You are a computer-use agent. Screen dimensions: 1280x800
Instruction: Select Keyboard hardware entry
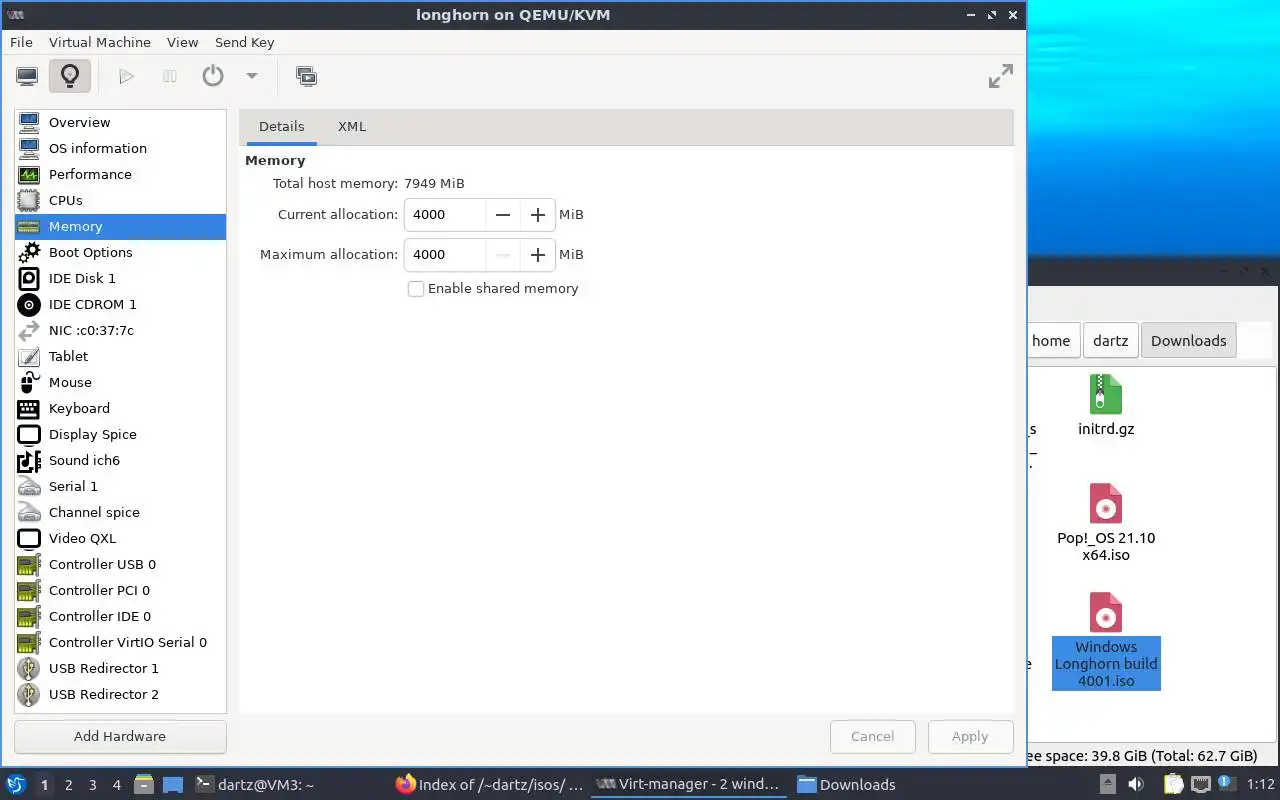coord(120,408)
